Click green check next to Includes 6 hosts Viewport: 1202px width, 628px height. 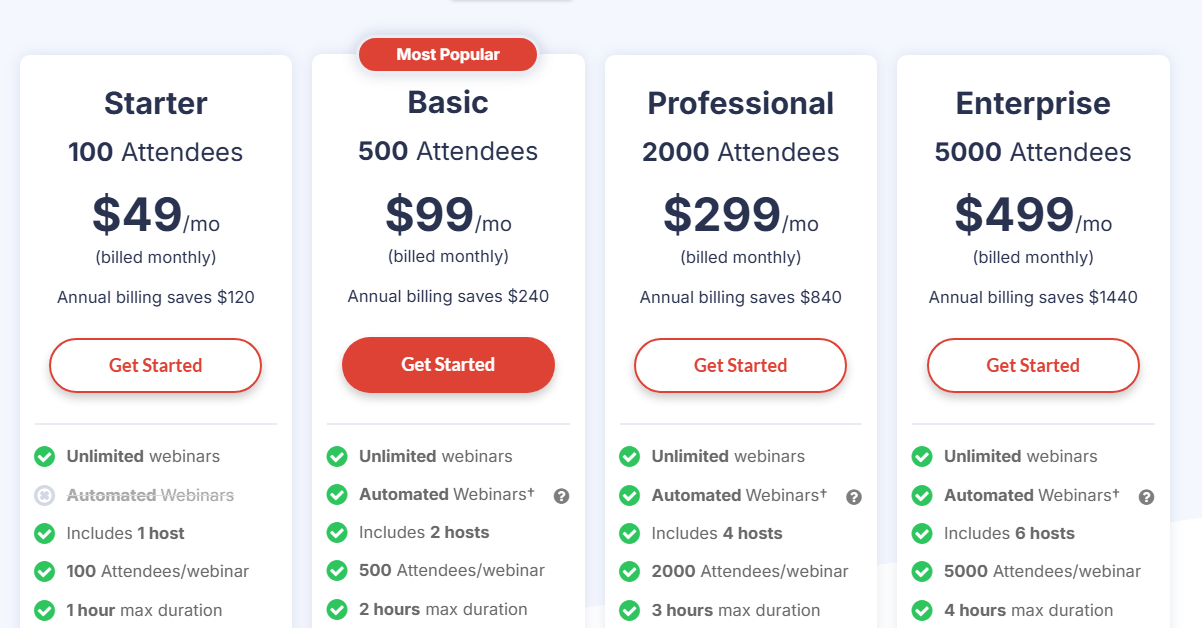coord(922,534)
